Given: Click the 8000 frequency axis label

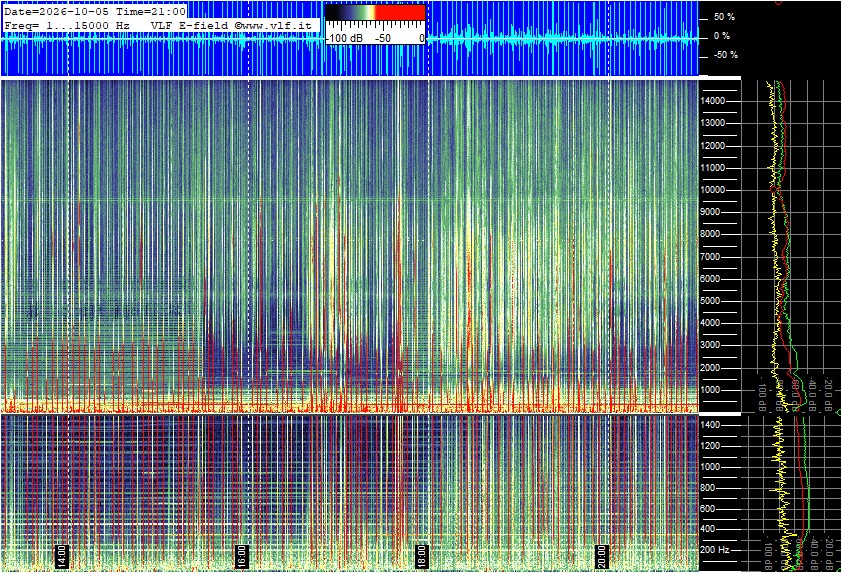Looking at the screenshot, I should (x=710, y=234).
